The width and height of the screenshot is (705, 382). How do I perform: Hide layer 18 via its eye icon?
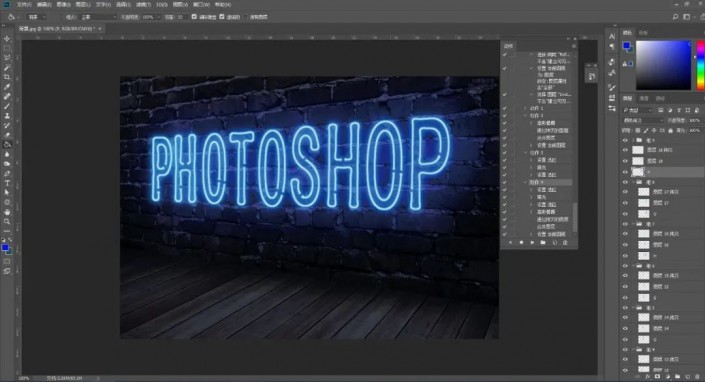tap(625, 161)
